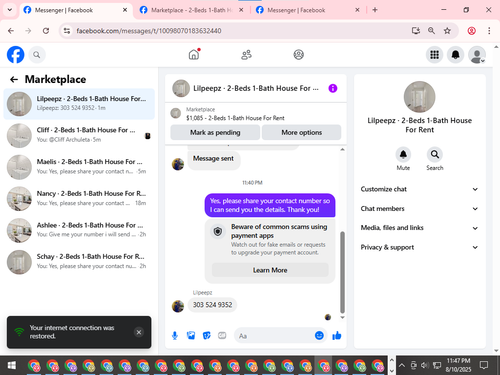Screen dimensions: 500x375
Task: Open the Chrome profile icon
Action: (471, 31)
